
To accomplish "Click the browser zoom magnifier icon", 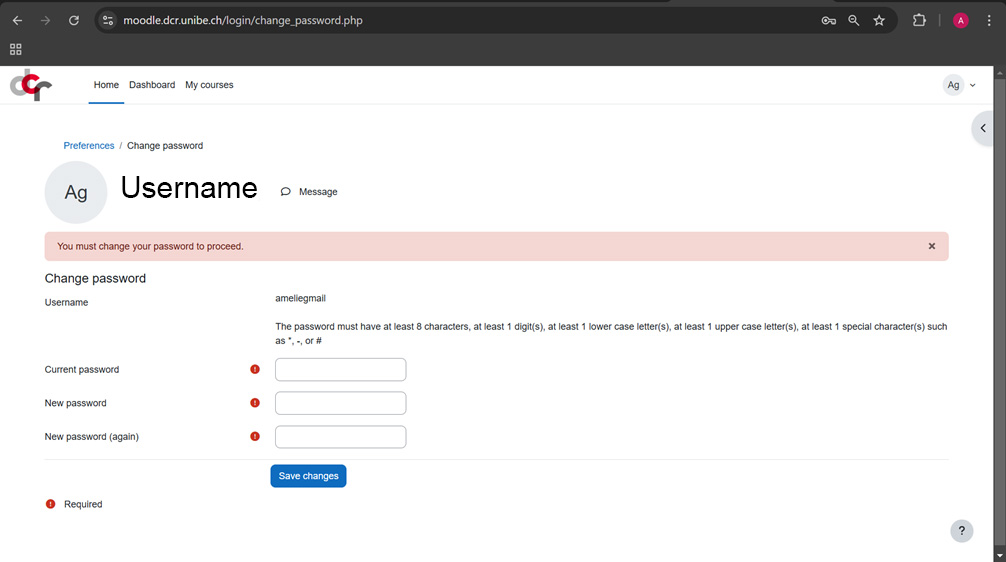I will [x=853, y=20].
